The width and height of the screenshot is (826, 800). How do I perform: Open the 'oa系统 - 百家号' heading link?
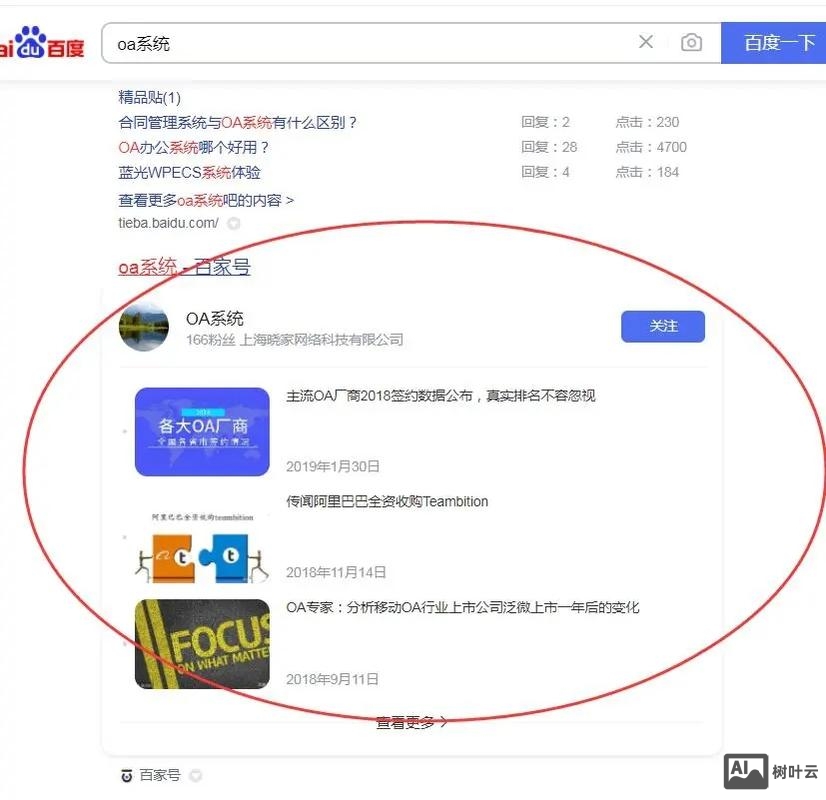tap(184, 267)
